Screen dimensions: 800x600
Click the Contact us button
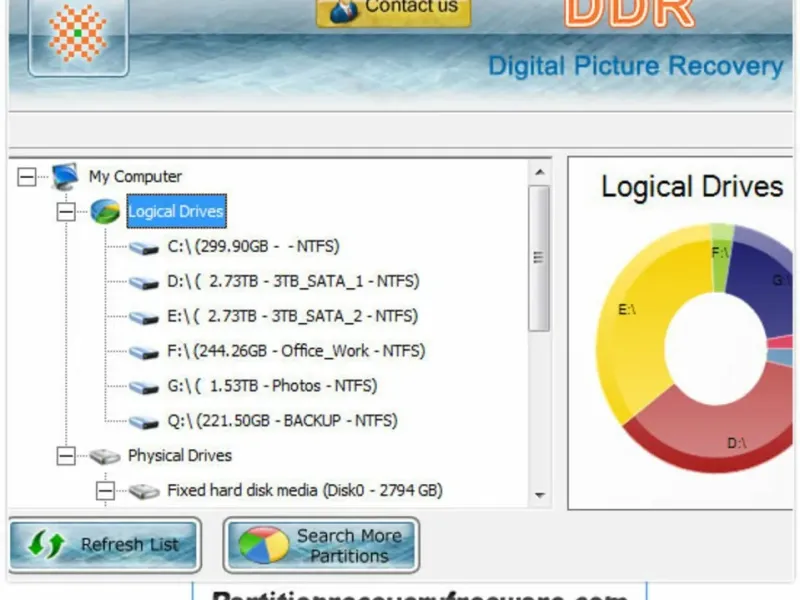393,12
